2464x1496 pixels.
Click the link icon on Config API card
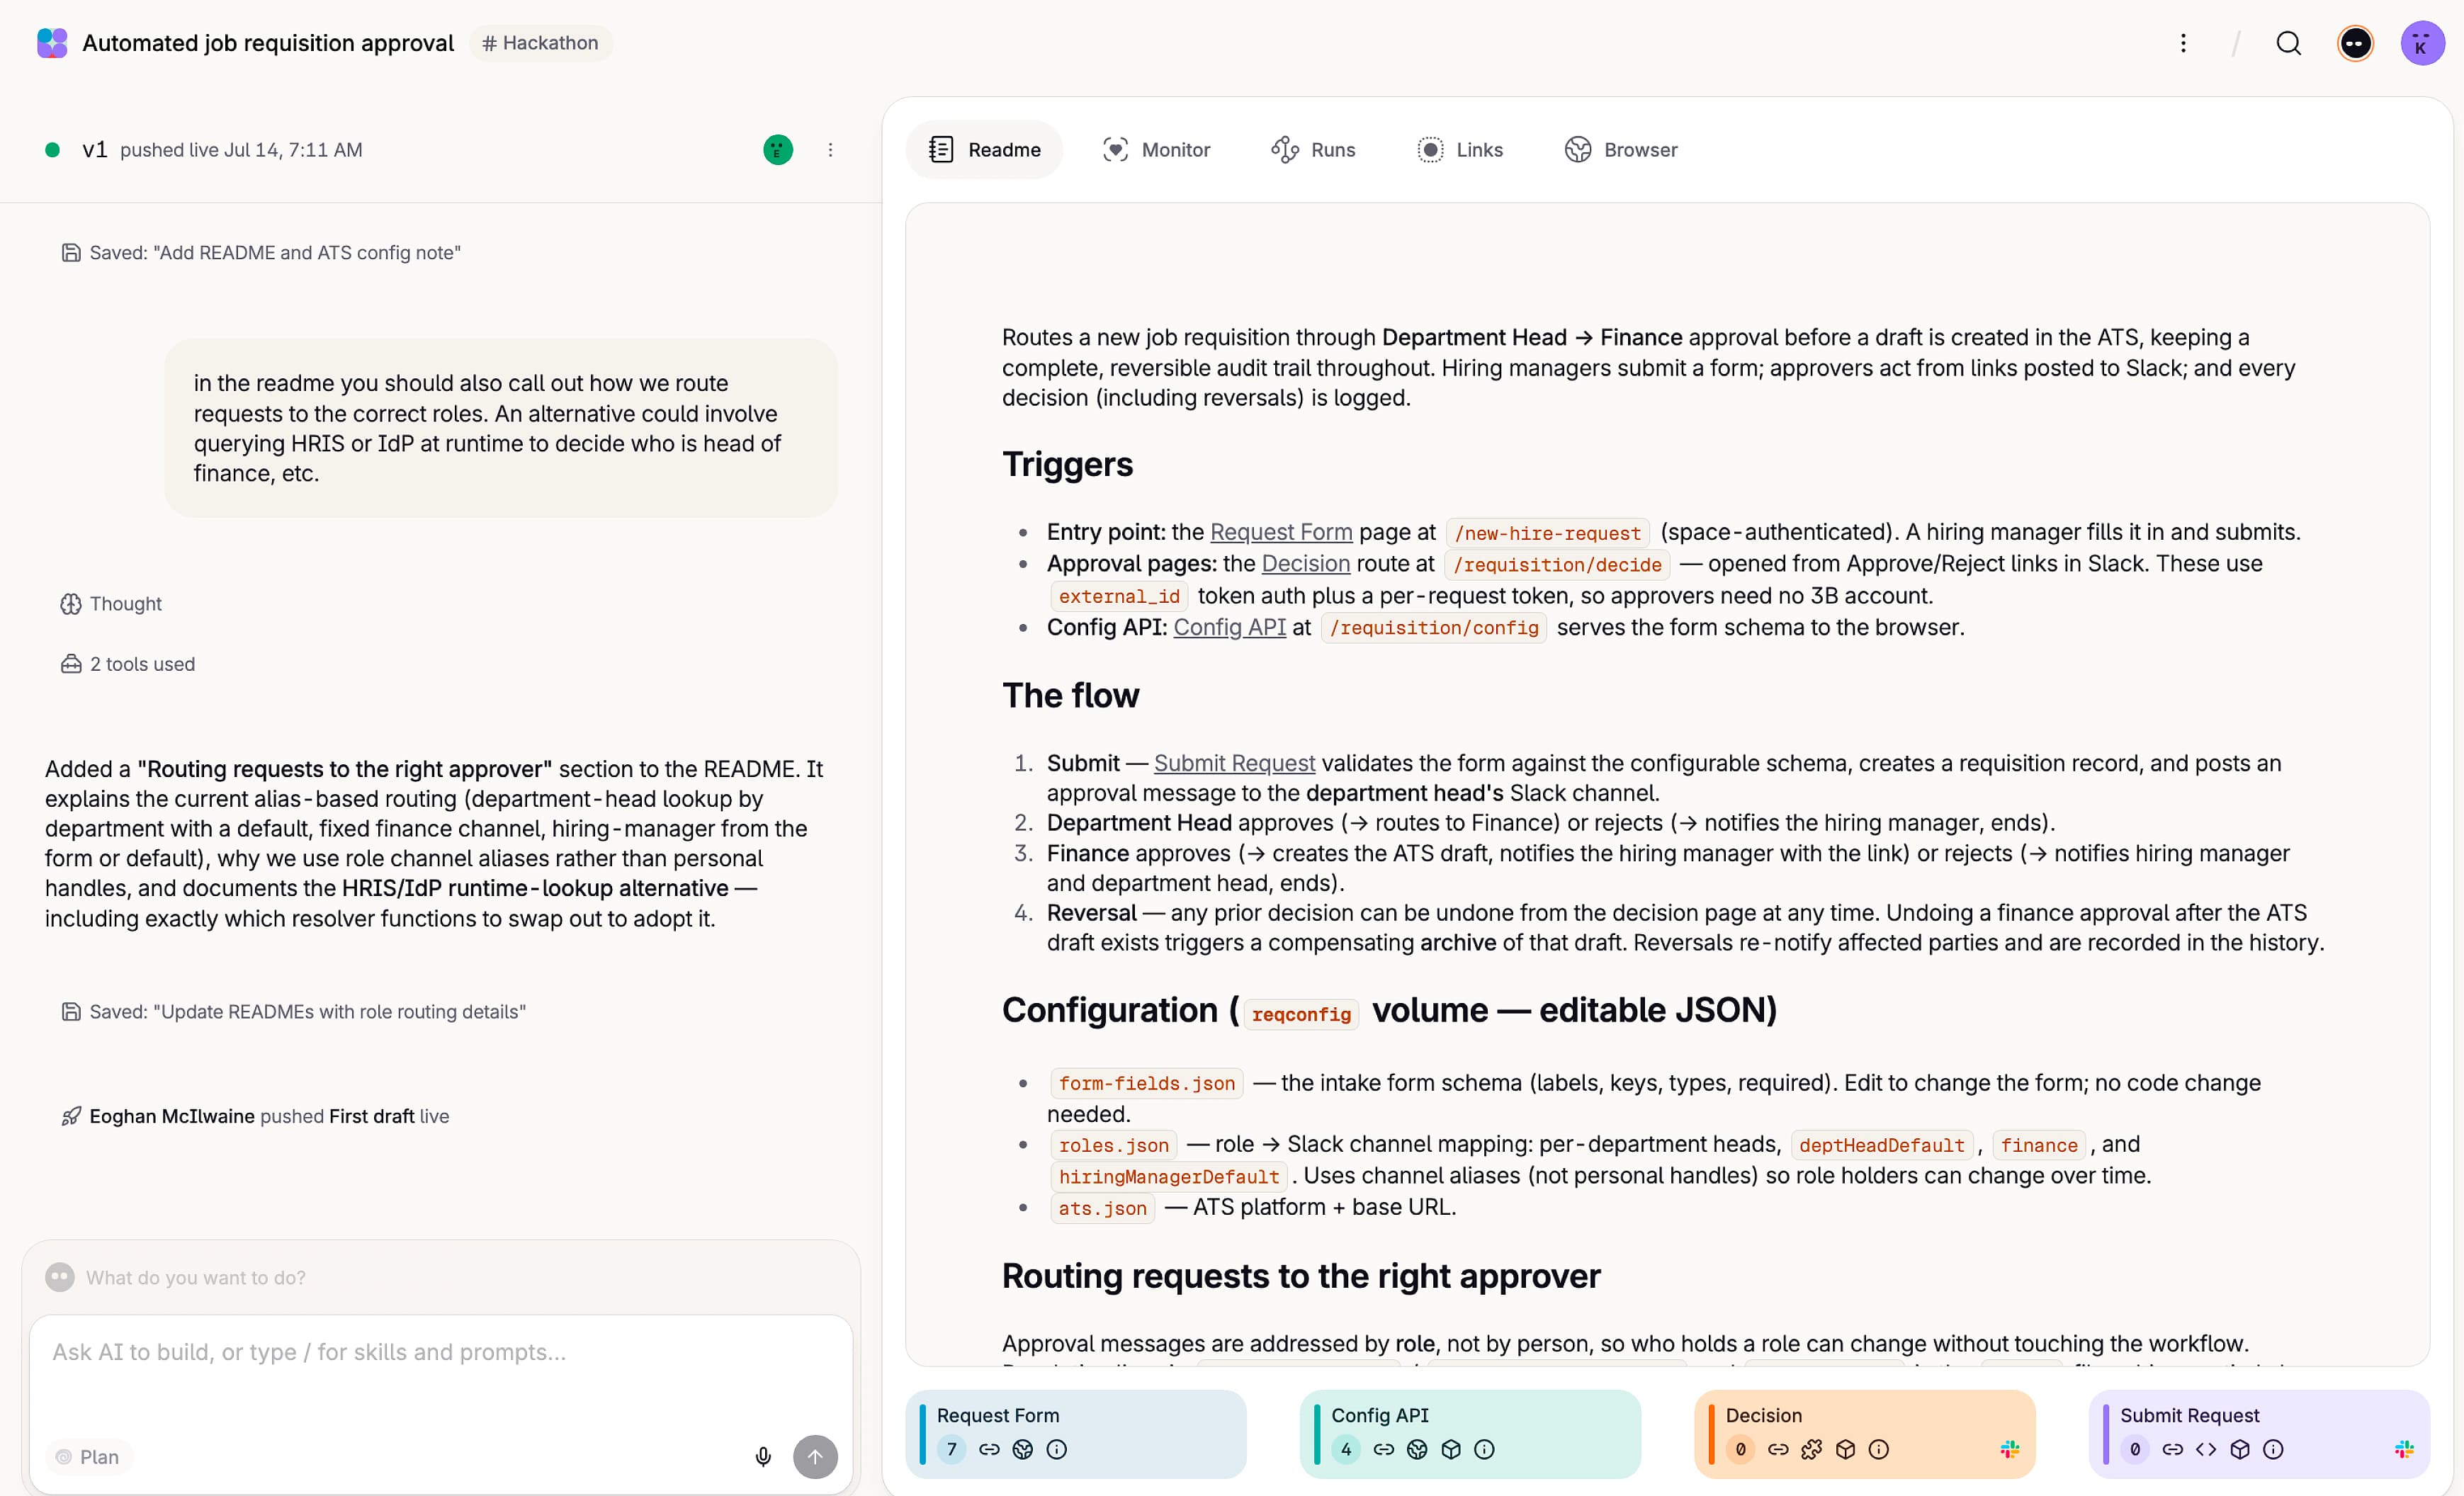click(1383, 1449)
